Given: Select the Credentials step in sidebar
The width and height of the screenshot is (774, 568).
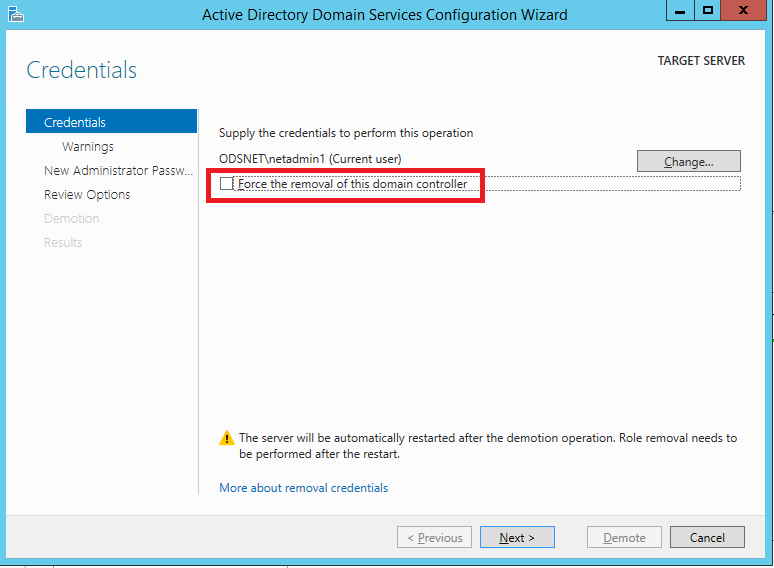Looking at the screenshot, I should tap(111, 121).
